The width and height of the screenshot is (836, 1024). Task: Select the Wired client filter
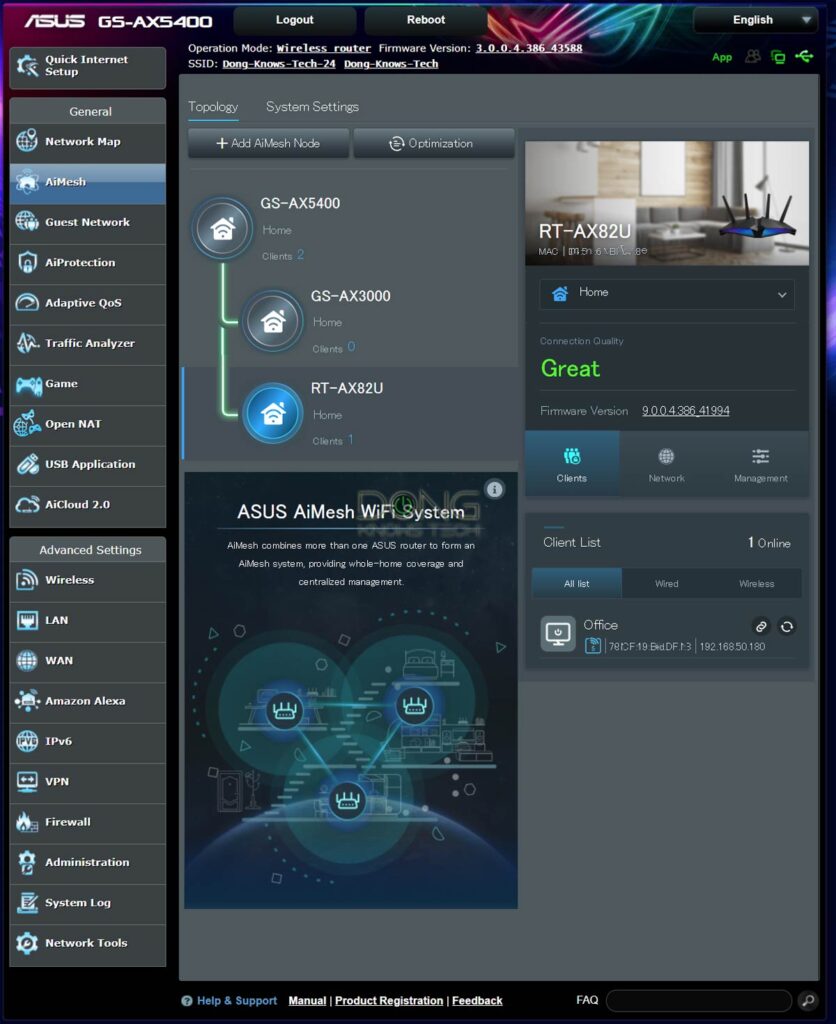[x=667, y=583]
